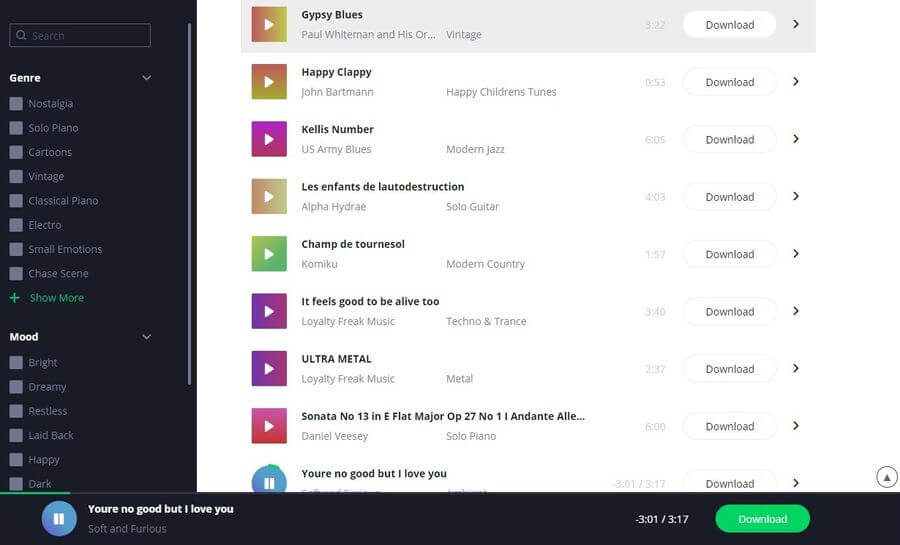Check the Electro genre filter

pos(16,225)
